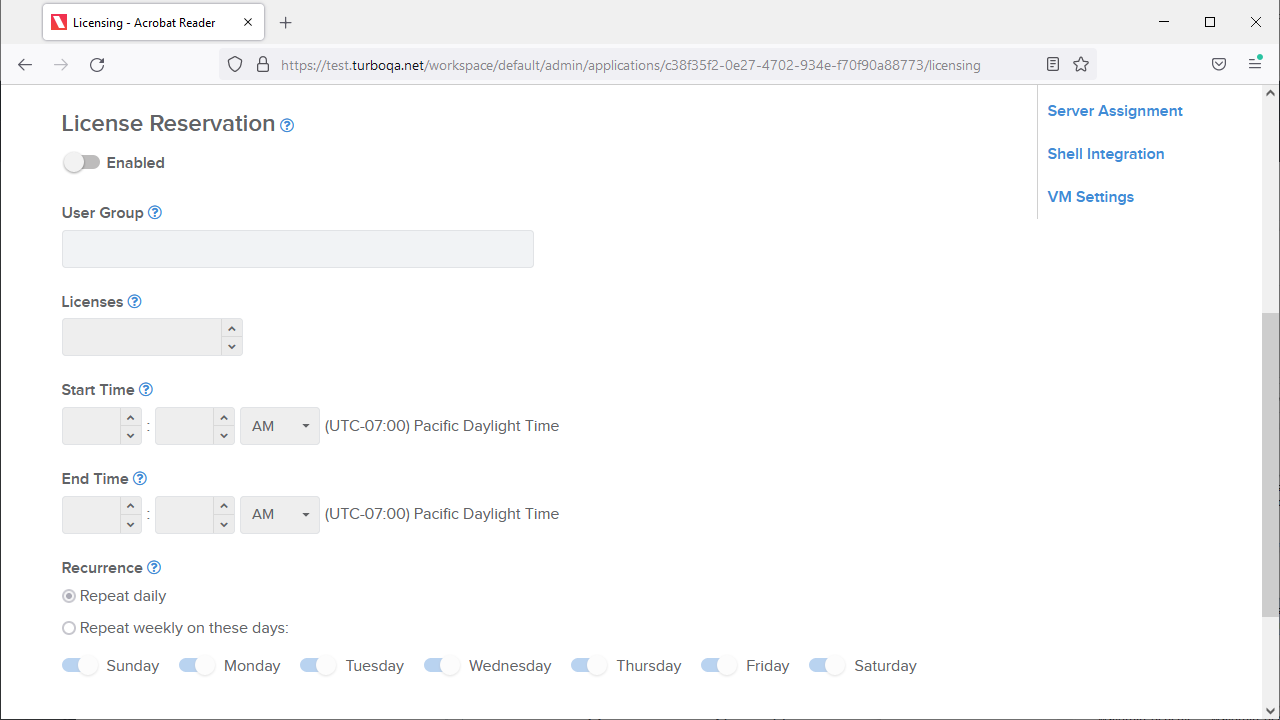Increase the End Time minutes
1280x720 pixels.
(225, 506)
